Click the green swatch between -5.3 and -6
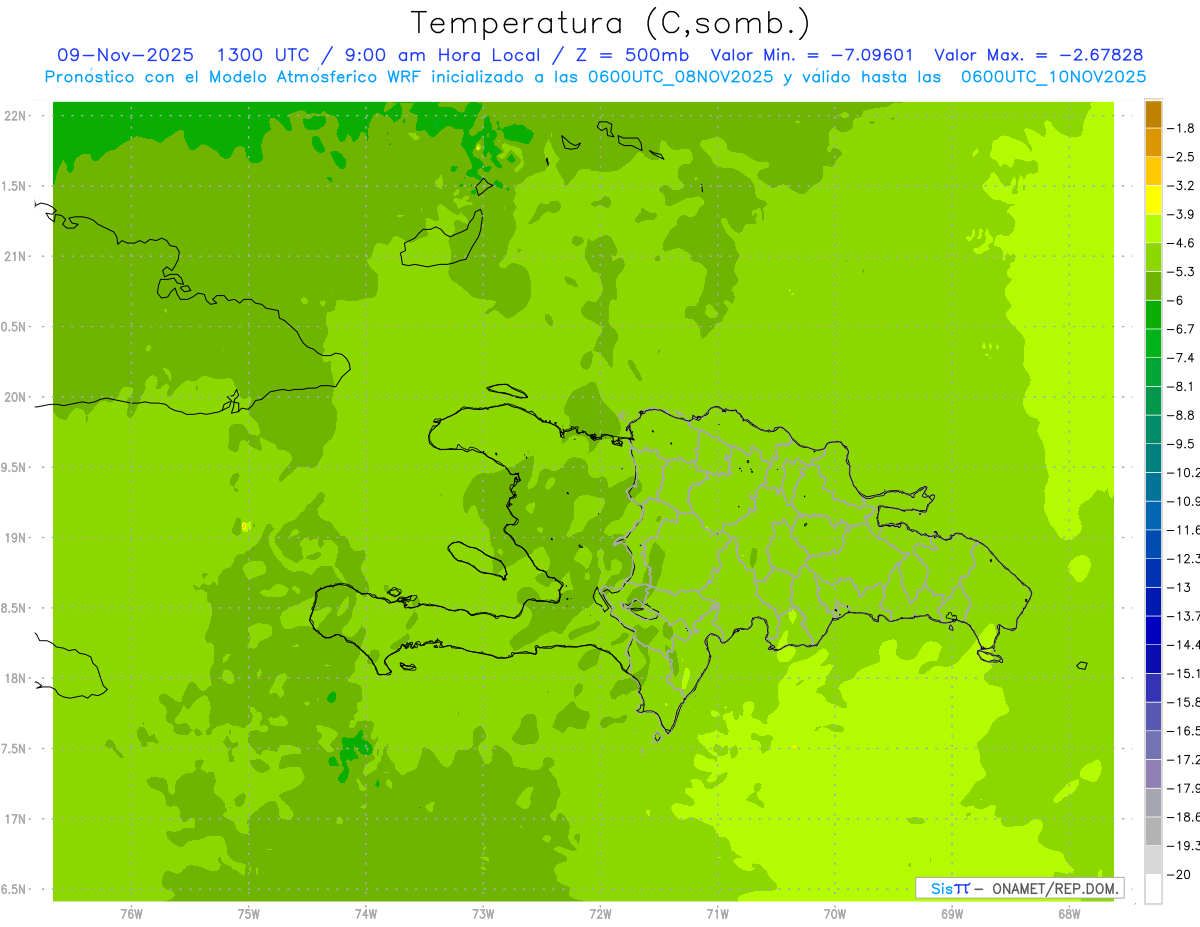Screen dimensions: 1200x927 pyautogui.click(x=1153, y=286)
